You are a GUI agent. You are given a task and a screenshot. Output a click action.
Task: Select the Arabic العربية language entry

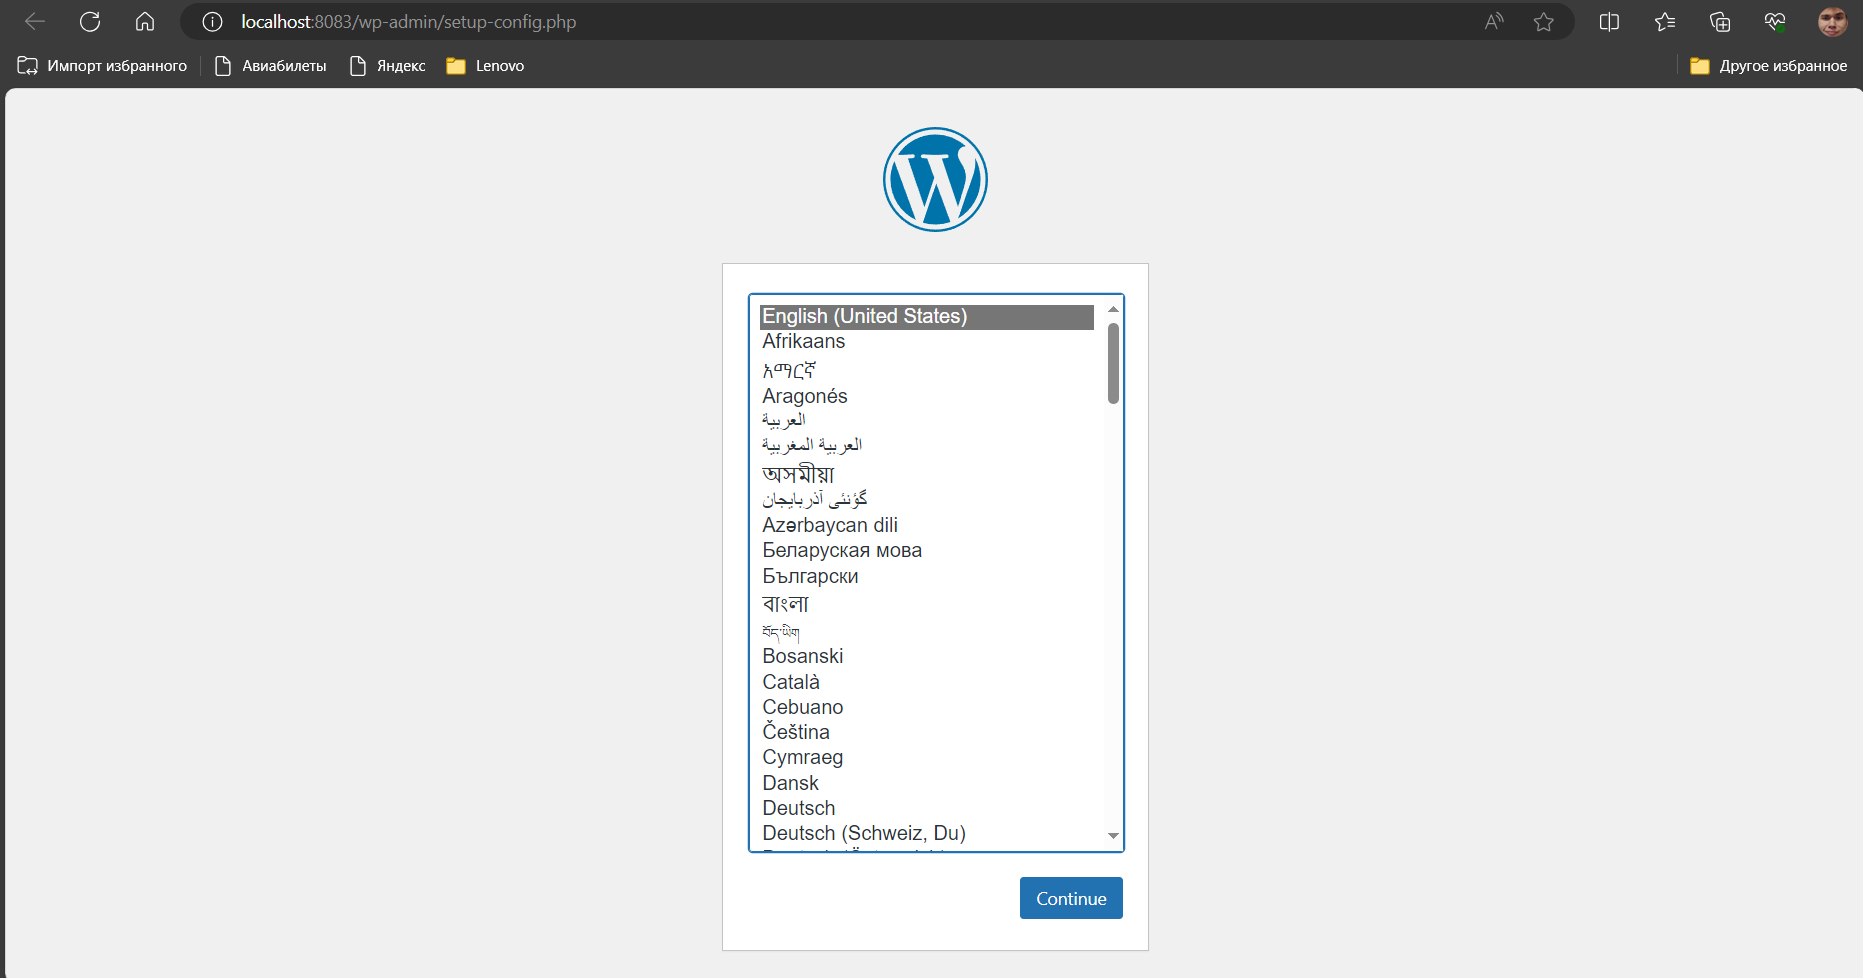926,420
